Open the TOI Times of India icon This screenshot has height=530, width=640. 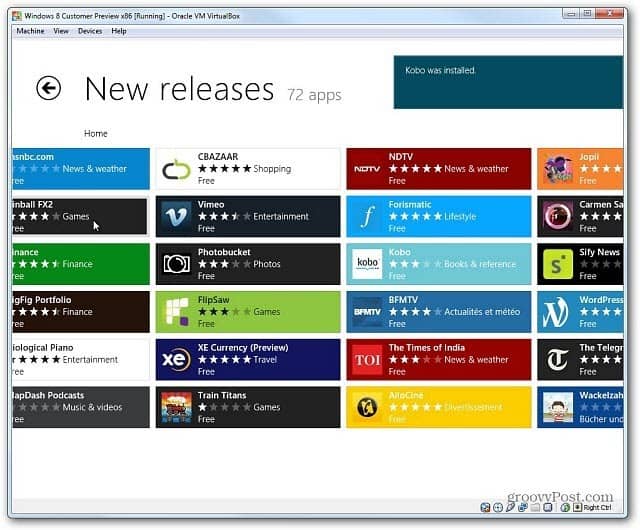367,360
